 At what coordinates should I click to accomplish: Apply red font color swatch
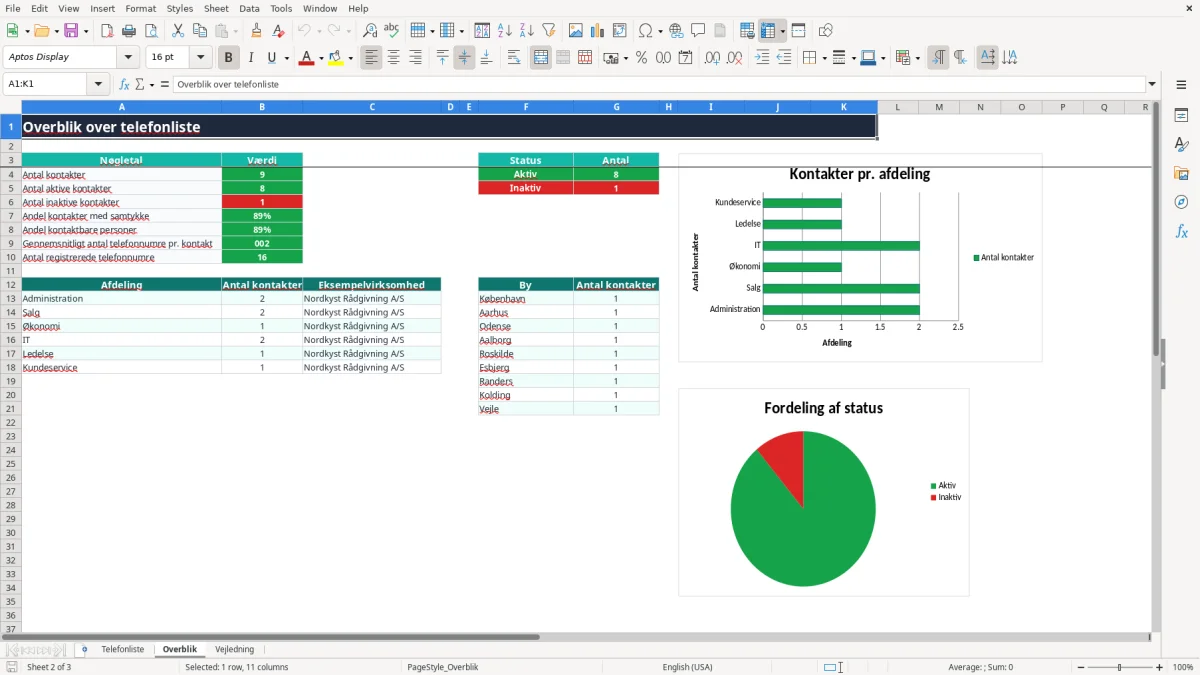pyautogui.click(x=306, y=58)
